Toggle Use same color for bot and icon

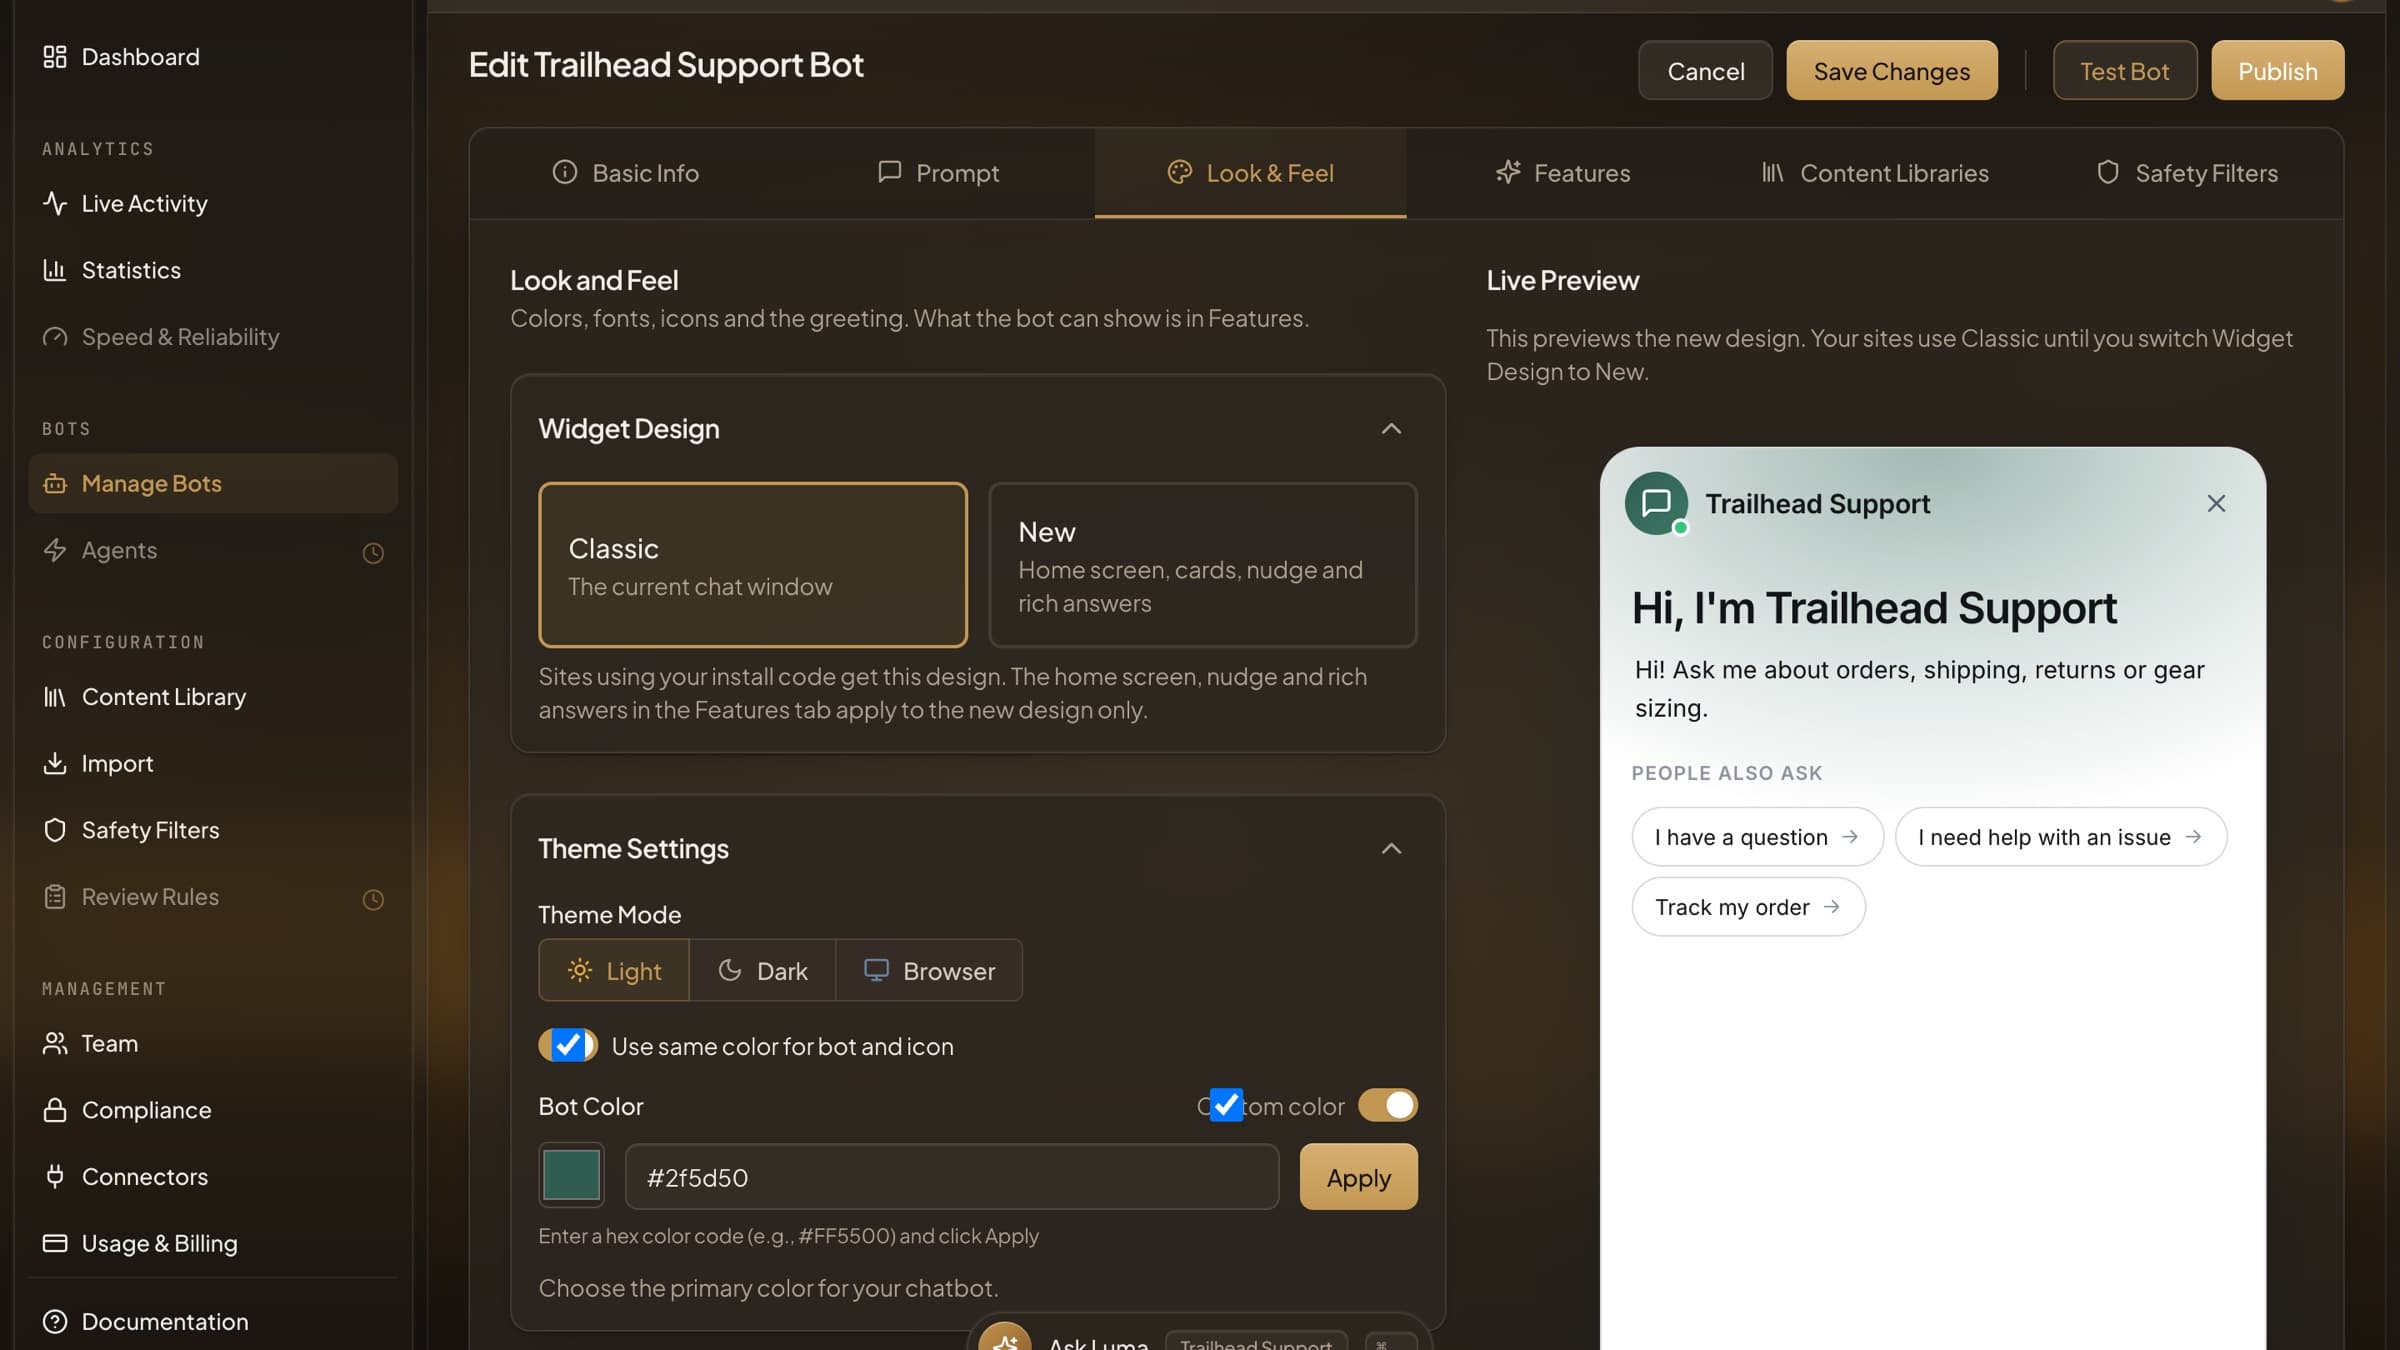coord(568,1045)
